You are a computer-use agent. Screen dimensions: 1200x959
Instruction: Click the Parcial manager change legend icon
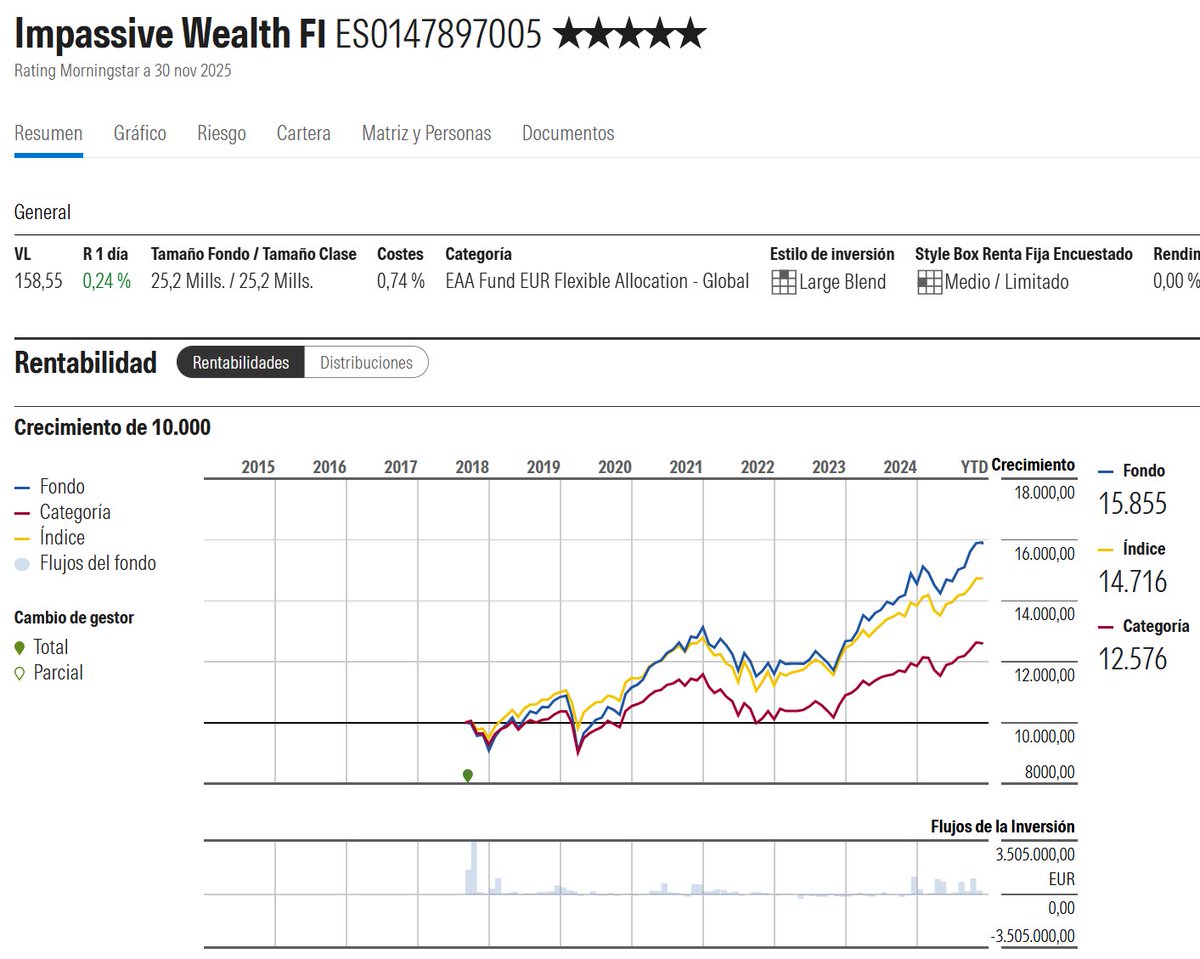point(20,674)
